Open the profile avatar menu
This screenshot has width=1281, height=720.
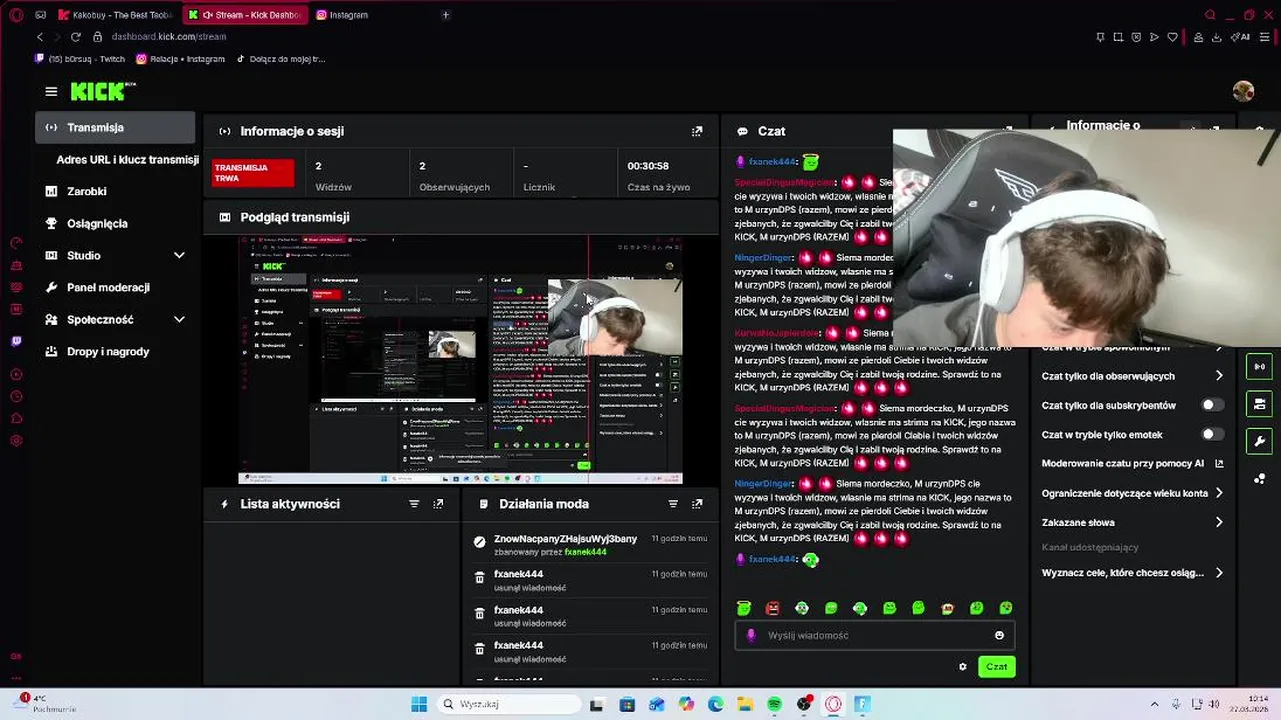click(x=1243, y=91)
